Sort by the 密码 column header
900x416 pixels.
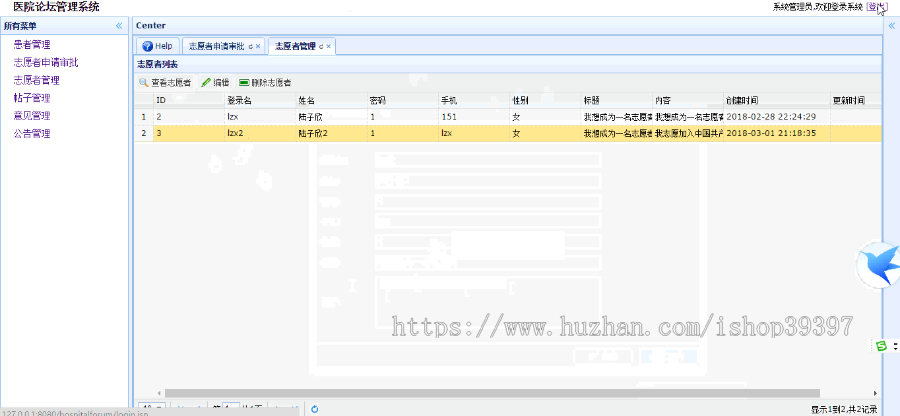[402, 100]
